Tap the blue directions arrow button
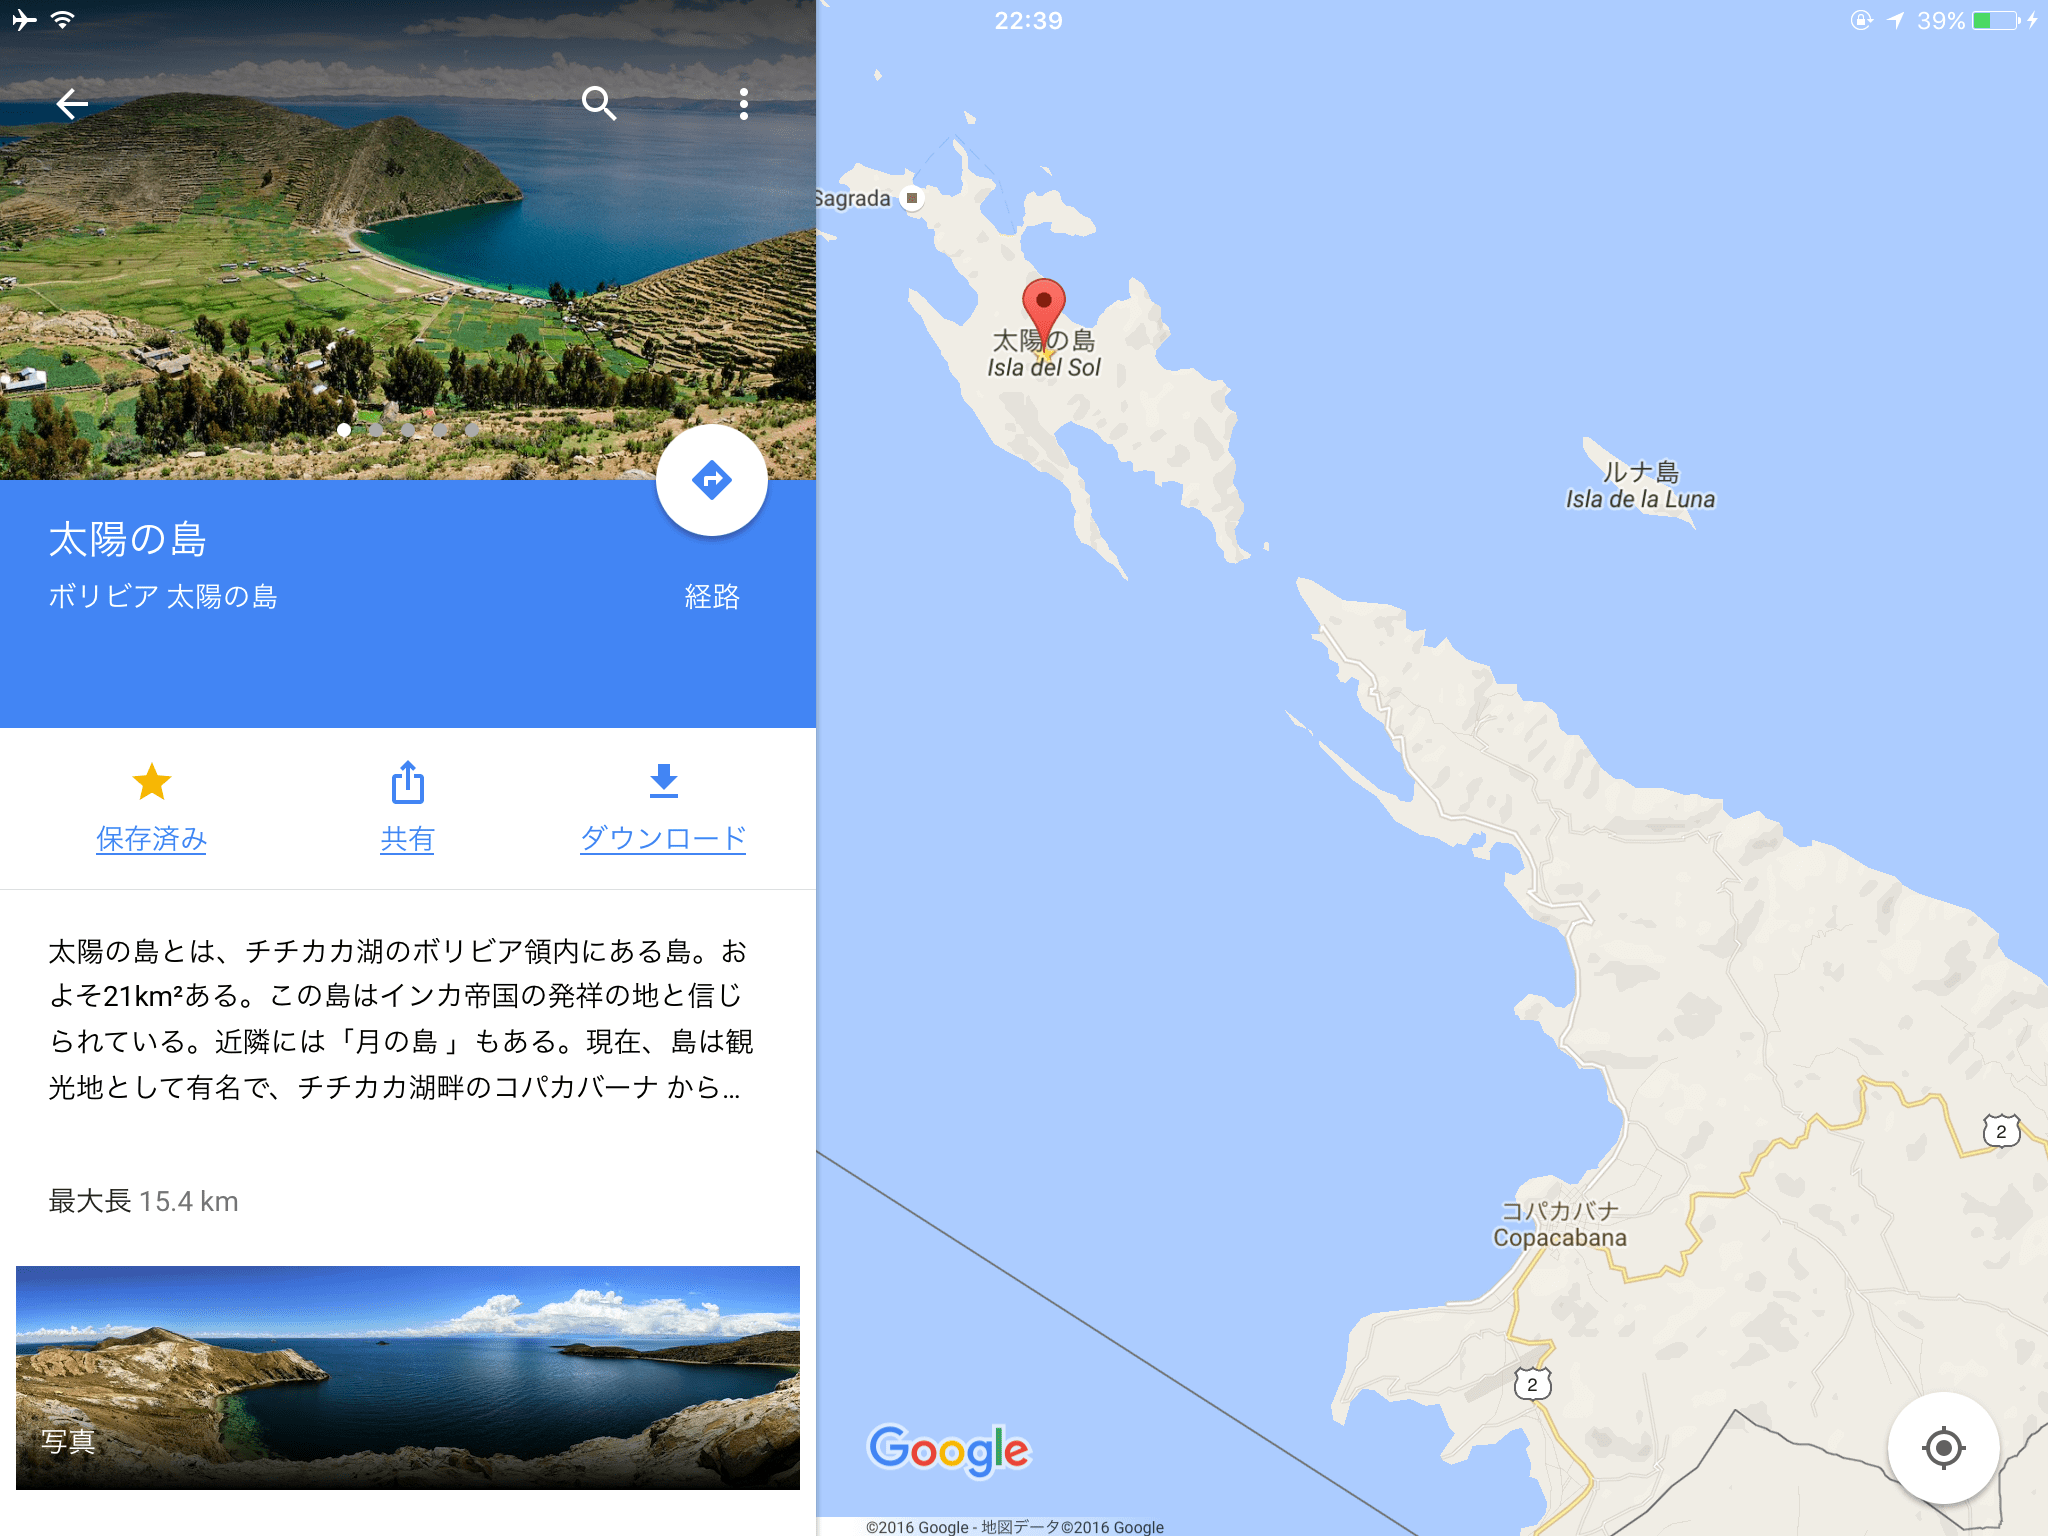The height and width of the screenshot is (1536, 2048). click(x=711, y=480)
